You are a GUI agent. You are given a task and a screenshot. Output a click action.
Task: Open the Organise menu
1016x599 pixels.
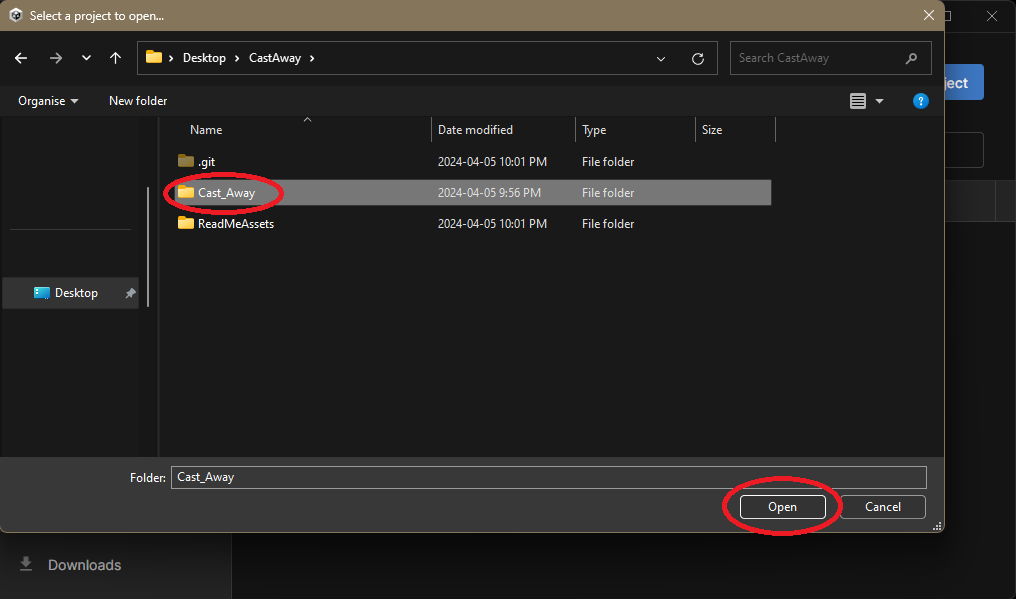[x=48, y=101]
